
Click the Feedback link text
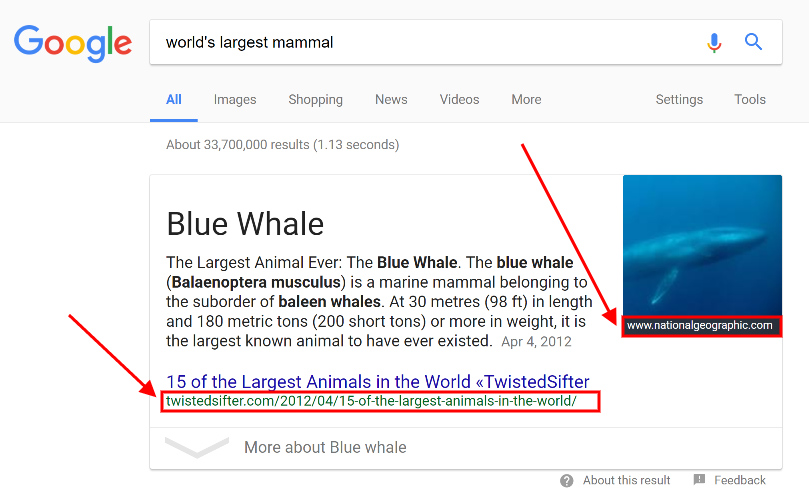pyautogui.click(x=740, y=480)
